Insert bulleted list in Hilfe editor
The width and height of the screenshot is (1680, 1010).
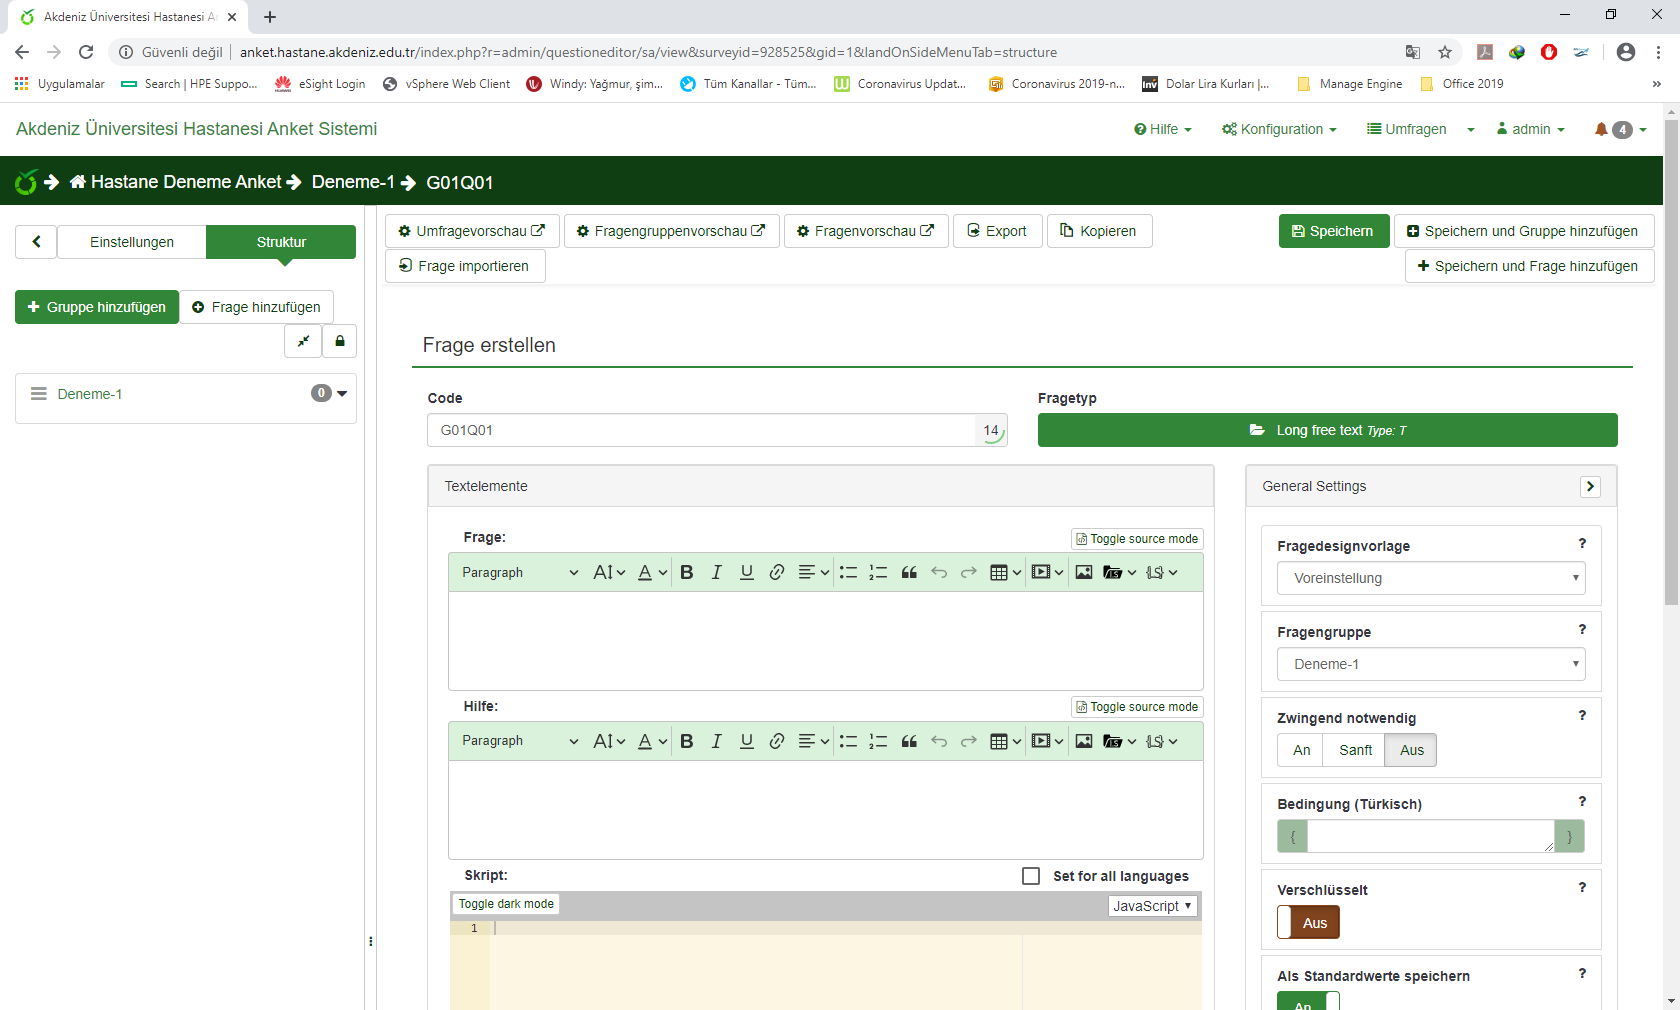(848, 741)
